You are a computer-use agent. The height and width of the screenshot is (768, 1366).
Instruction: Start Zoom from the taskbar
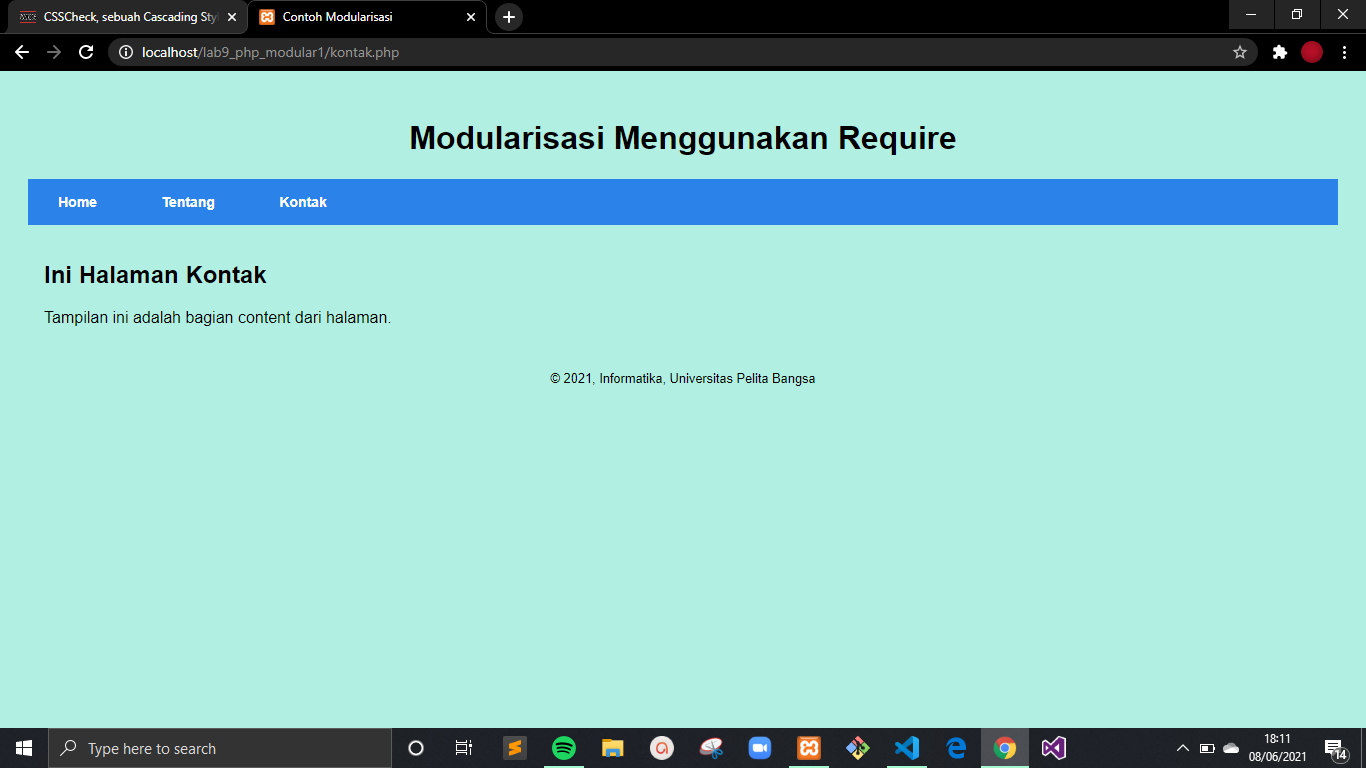coord(760,748)
